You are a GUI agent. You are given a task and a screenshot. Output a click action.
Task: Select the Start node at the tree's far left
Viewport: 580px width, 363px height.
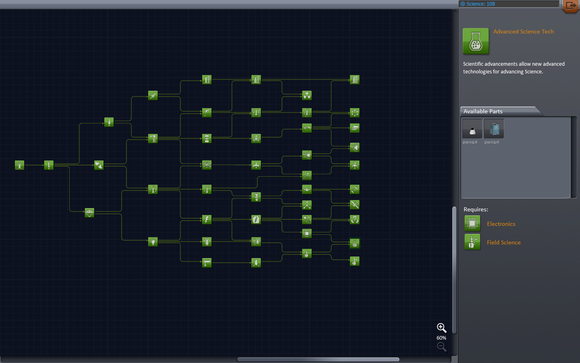(20, 165)
